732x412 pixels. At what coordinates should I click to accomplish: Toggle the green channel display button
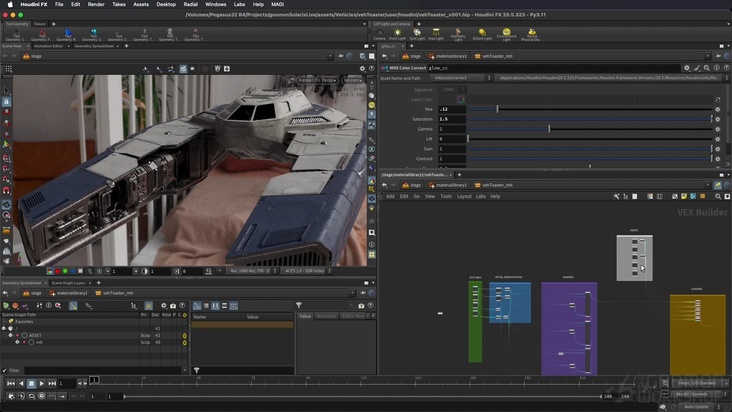[65, 271]
